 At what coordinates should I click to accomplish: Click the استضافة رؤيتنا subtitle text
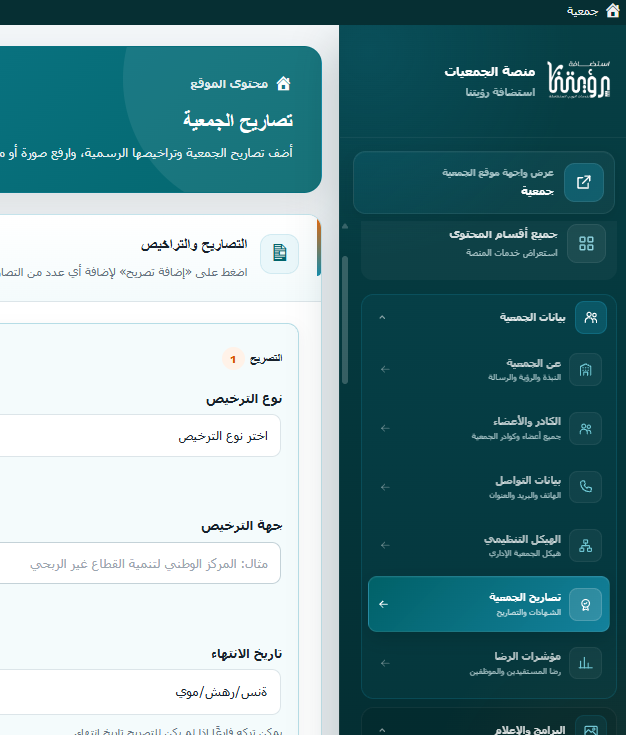point(500,92)
